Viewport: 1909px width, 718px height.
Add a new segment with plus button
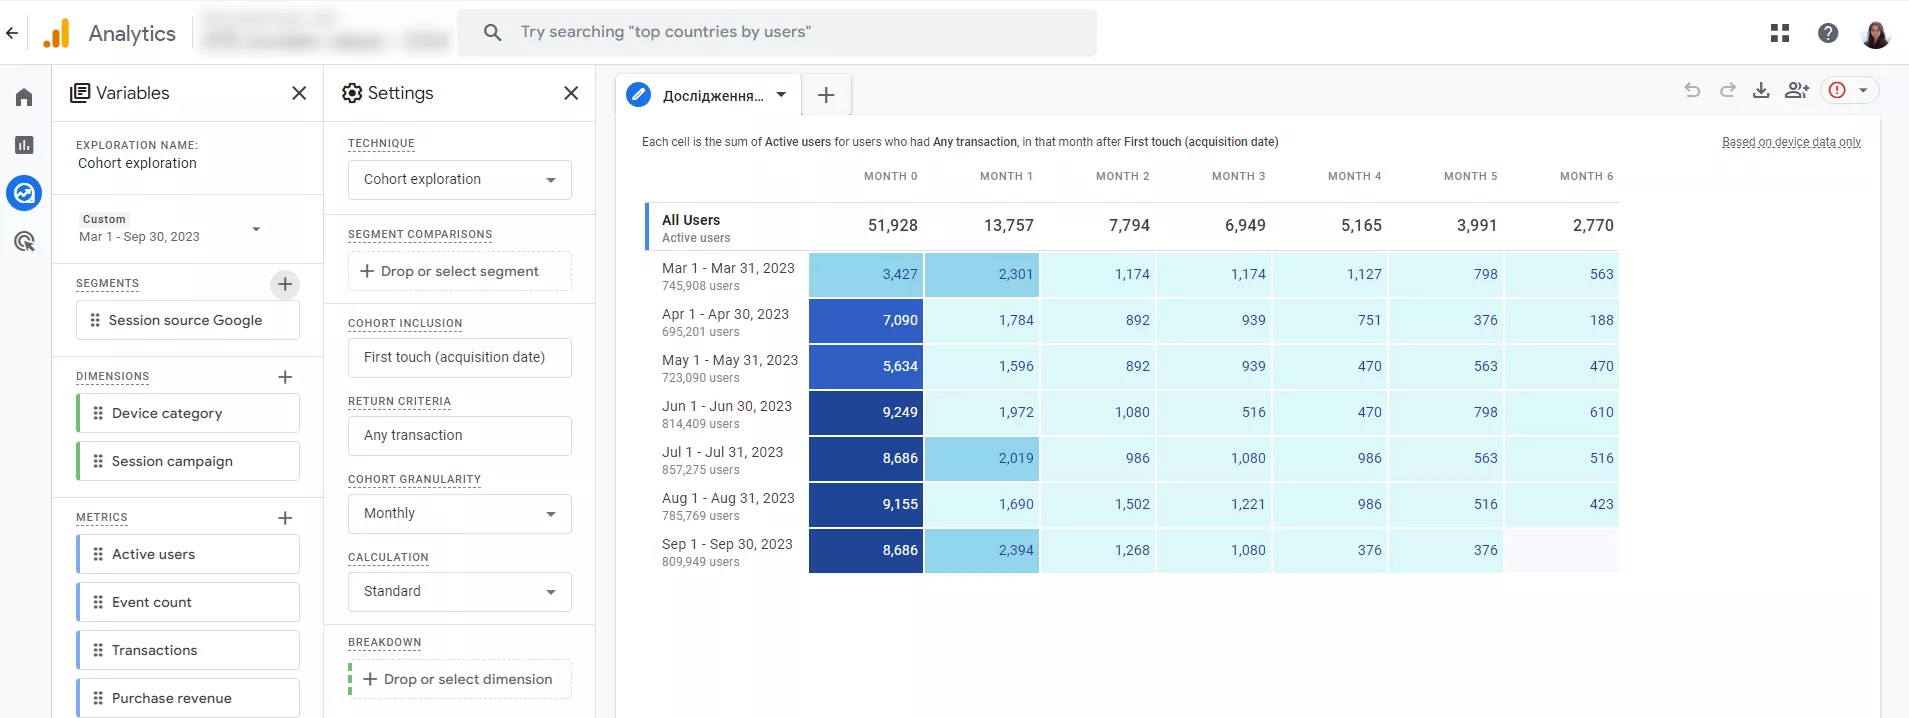point(285,284)
